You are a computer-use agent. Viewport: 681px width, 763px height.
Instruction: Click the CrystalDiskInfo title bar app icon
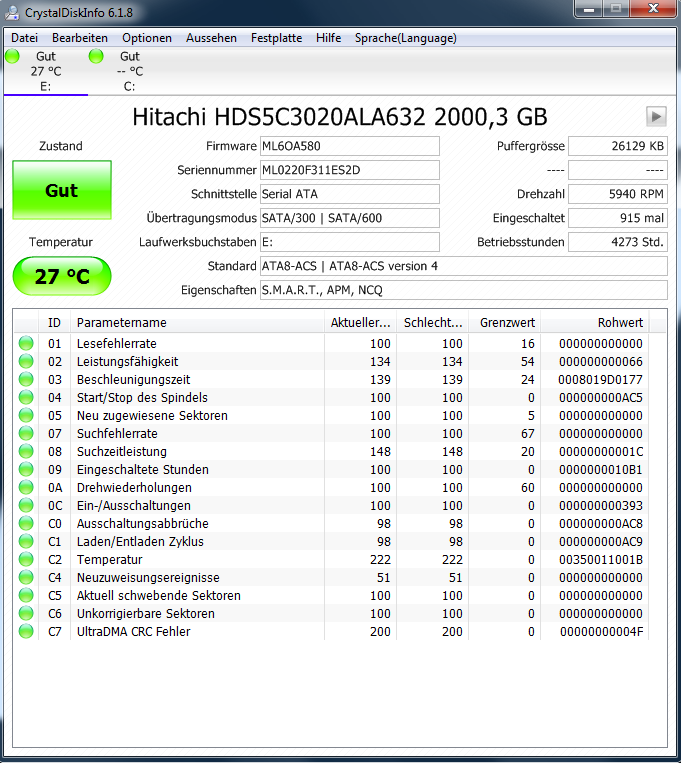12,13
